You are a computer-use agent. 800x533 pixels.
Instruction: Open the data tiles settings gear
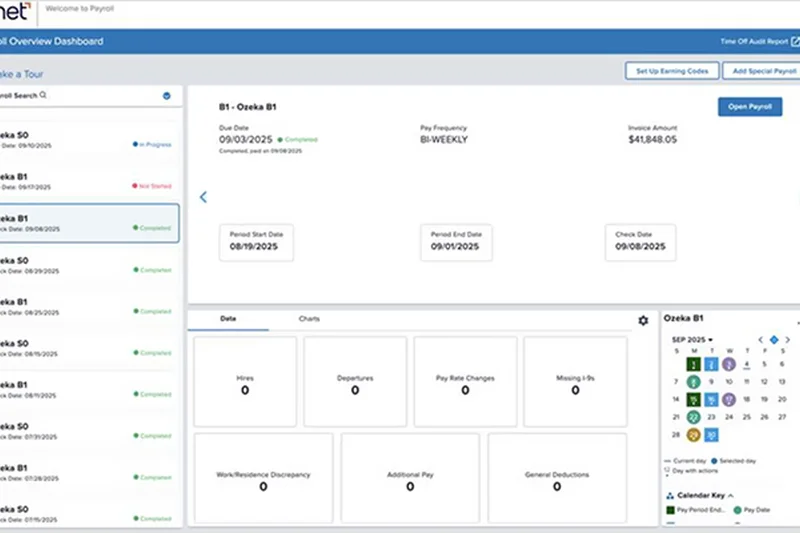(x=643, y=320)
